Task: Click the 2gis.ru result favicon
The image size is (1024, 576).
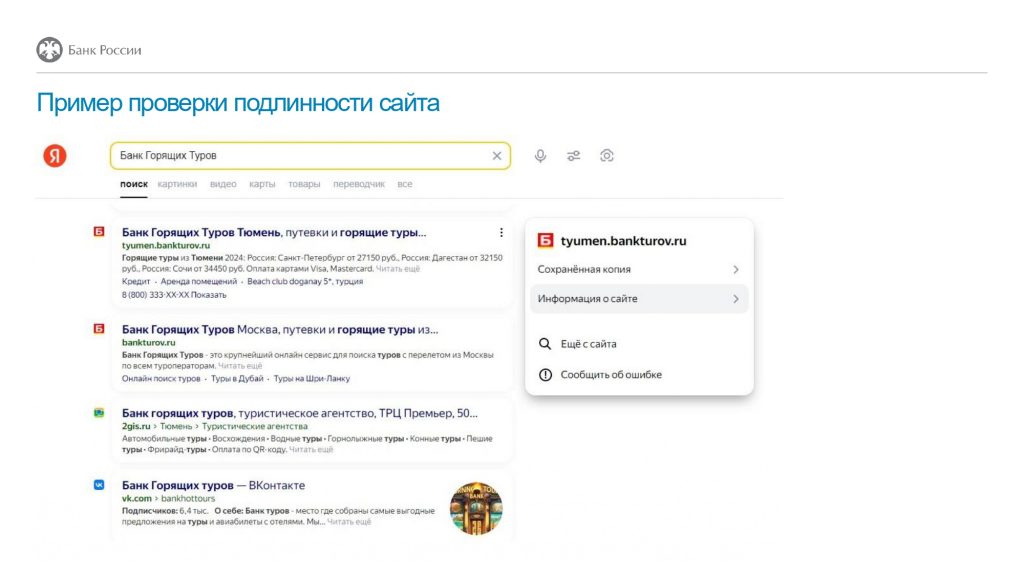Action: 99,413
